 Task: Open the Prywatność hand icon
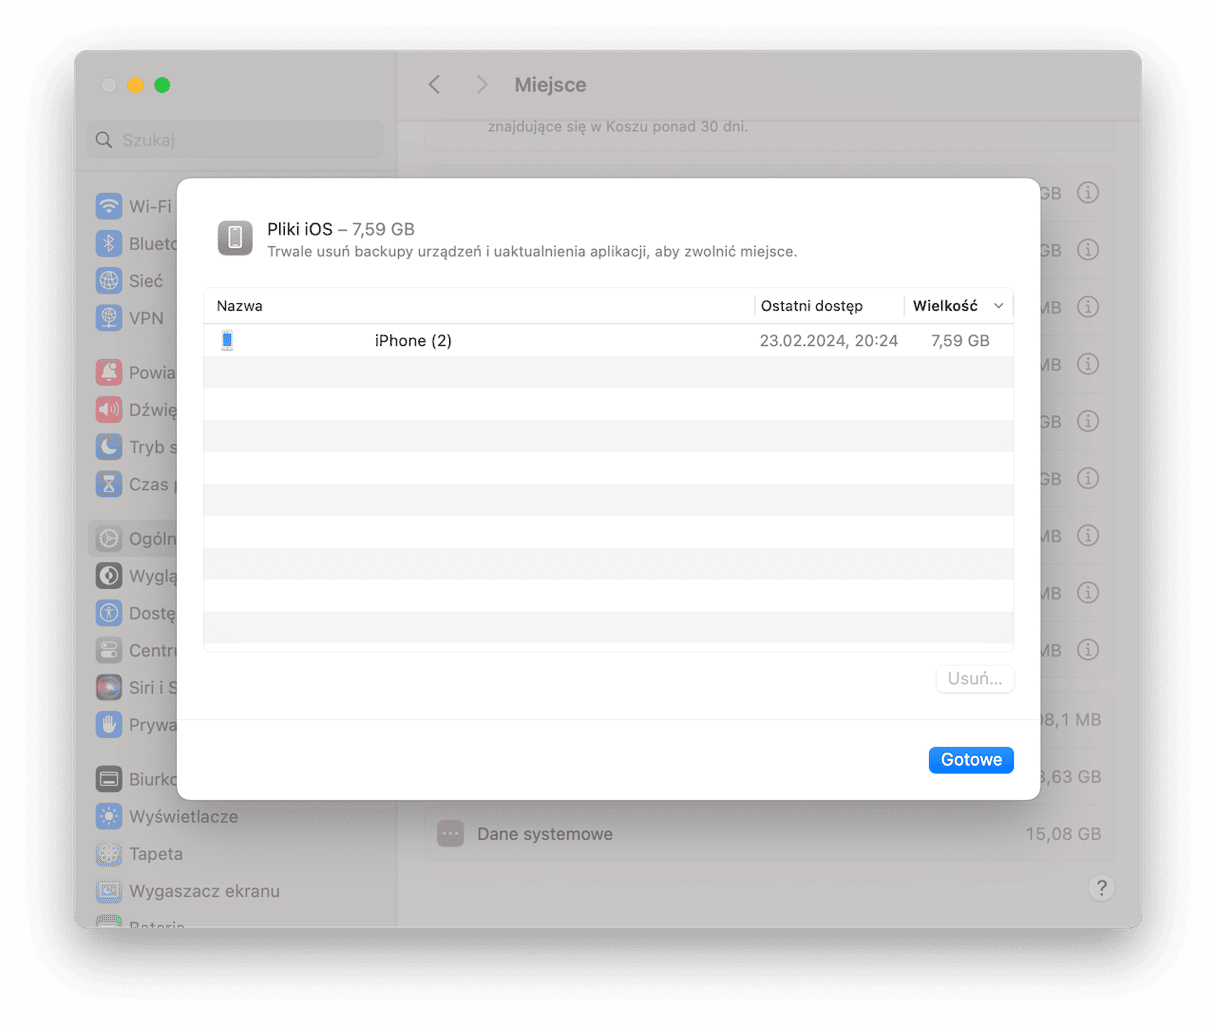click(x=109, y=725)
